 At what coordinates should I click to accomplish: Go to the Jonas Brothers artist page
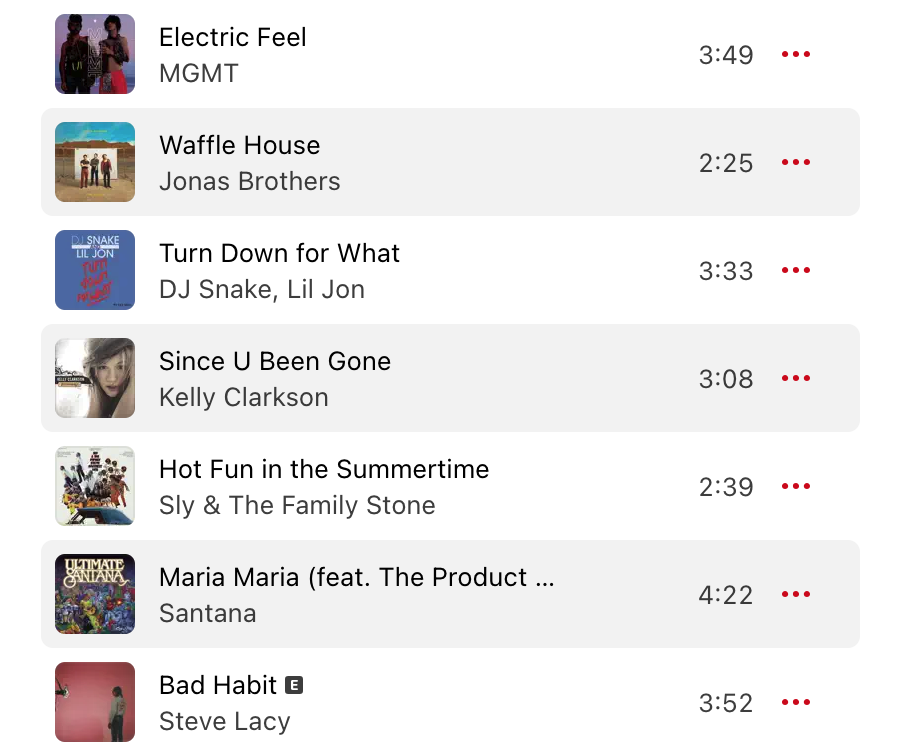coord(249,181)
